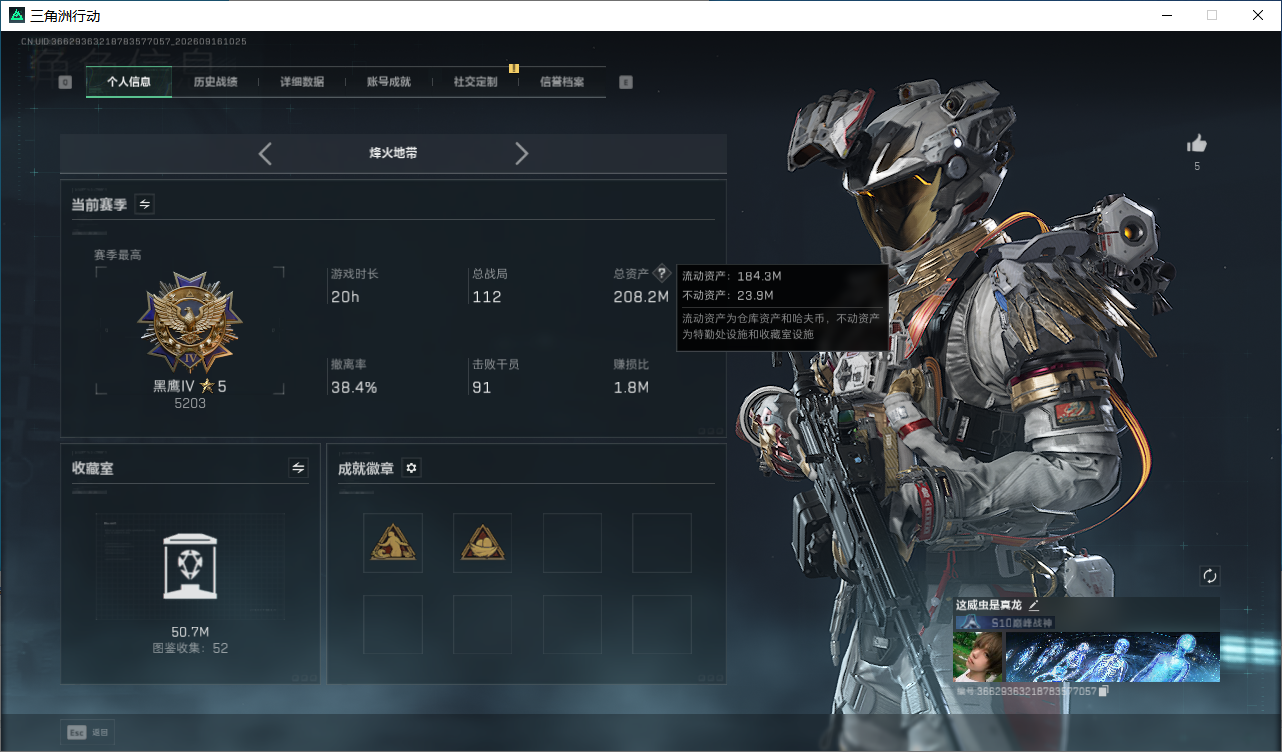
Task: Click the 击败干员 91 value
Action: pos(482,387)
